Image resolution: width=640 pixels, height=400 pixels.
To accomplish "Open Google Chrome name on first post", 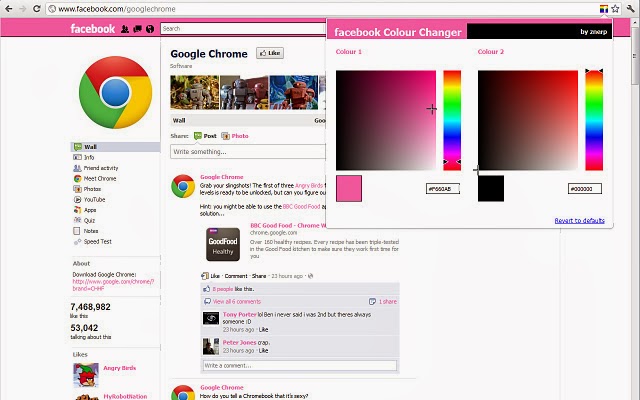I will pyautogui.click(x=222, y=177).
